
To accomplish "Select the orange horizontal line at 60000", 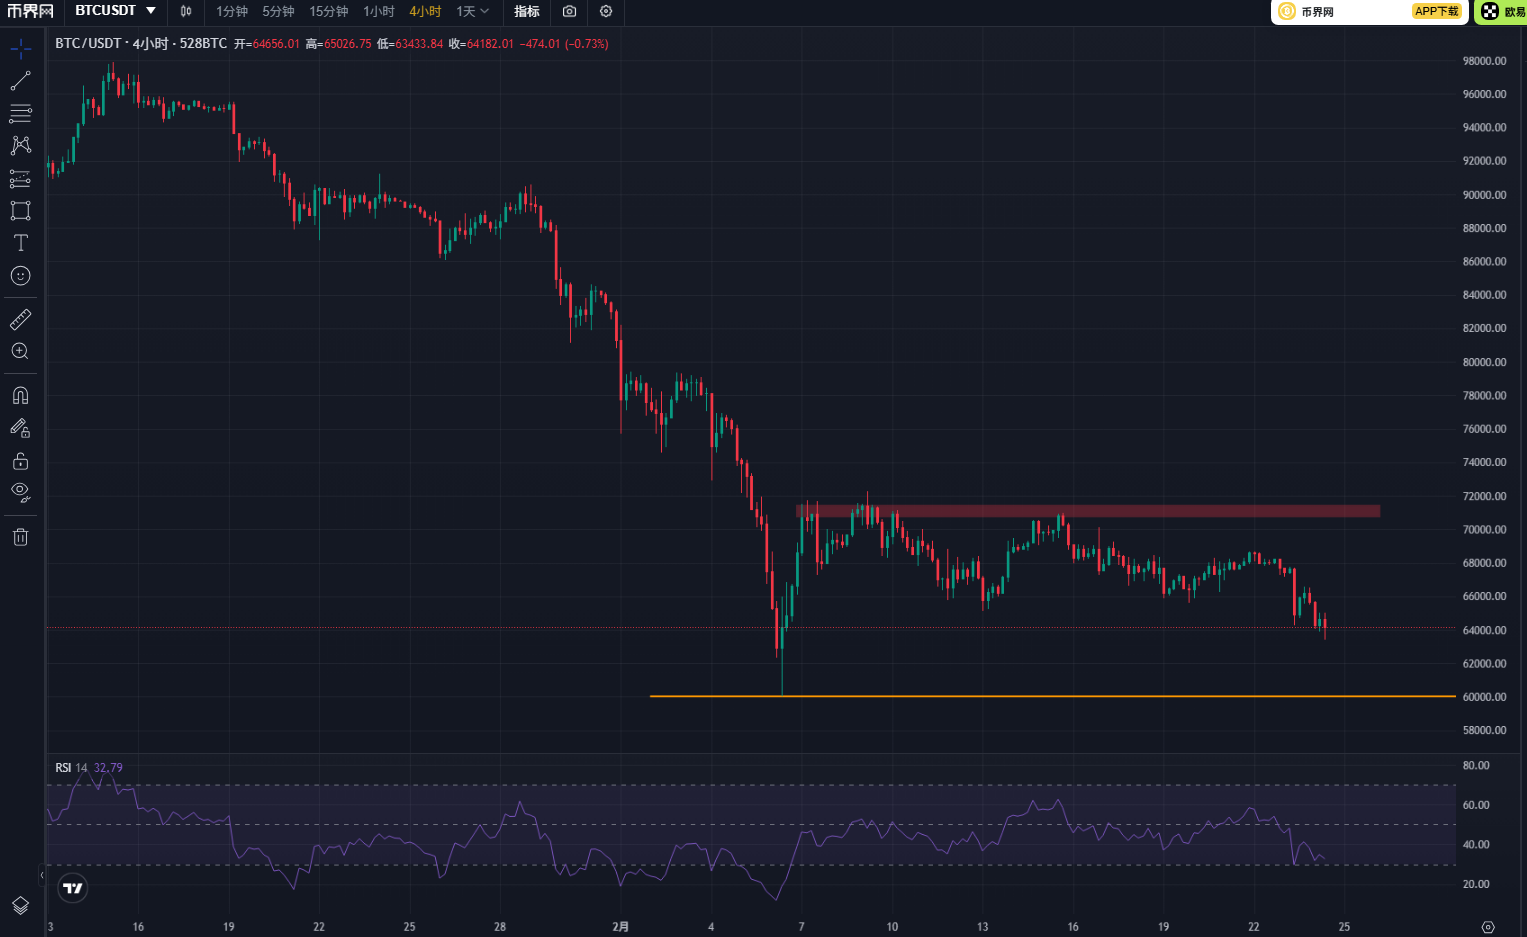I will pos(1052,696).
